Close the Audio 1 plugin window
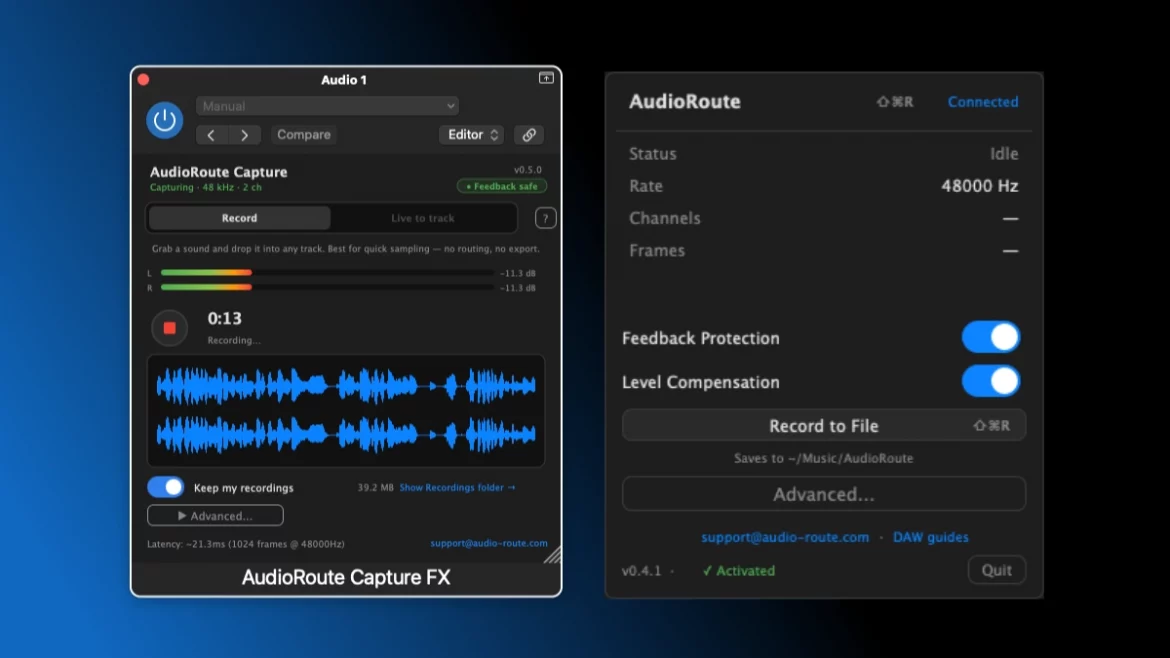Viewport: 1170px width, 658px height. tap(143, 80)
